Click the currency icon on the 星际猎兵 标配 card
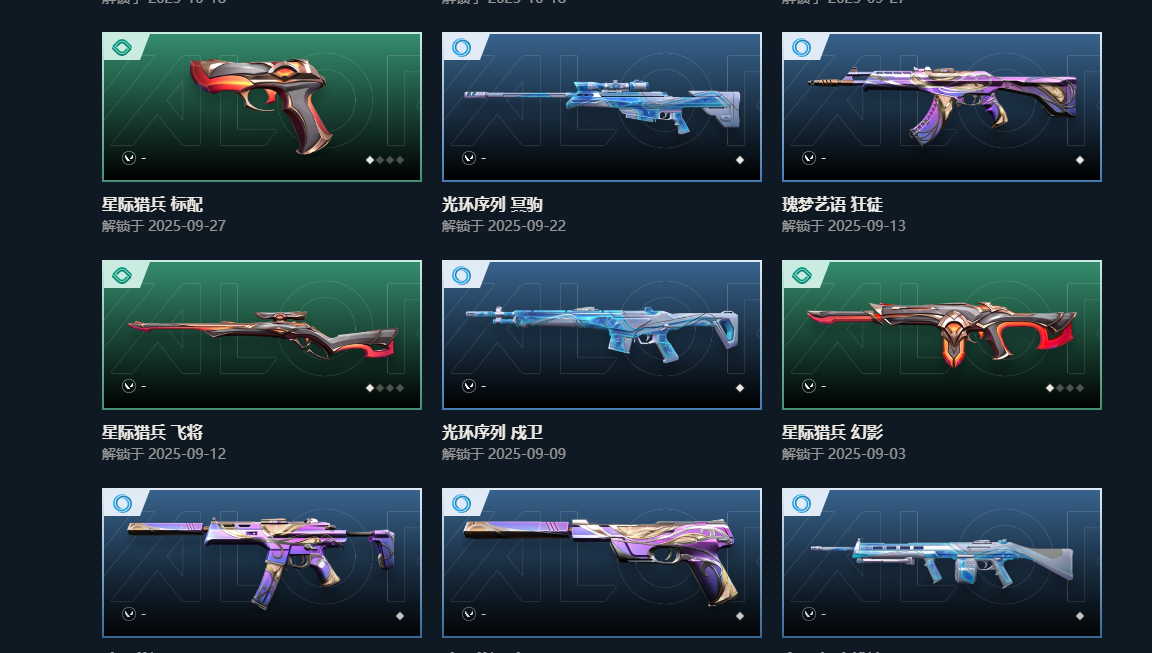Viewport: 1152px width, 653px height. 129,158
